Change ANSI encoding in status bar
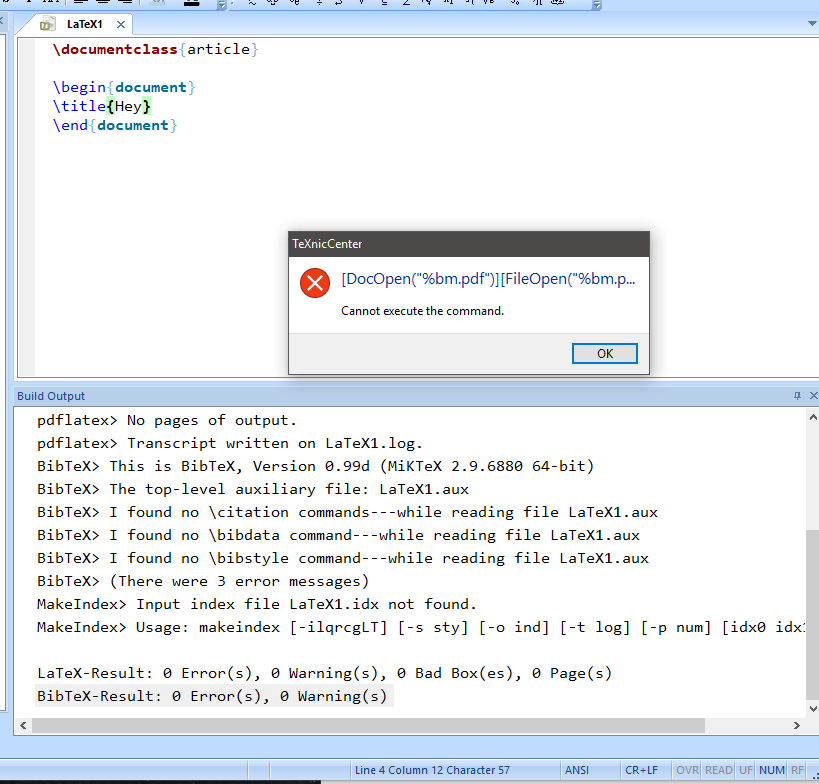Image resolution: width=819 pixels, height=784 pixels. click(x=577, y=770)
